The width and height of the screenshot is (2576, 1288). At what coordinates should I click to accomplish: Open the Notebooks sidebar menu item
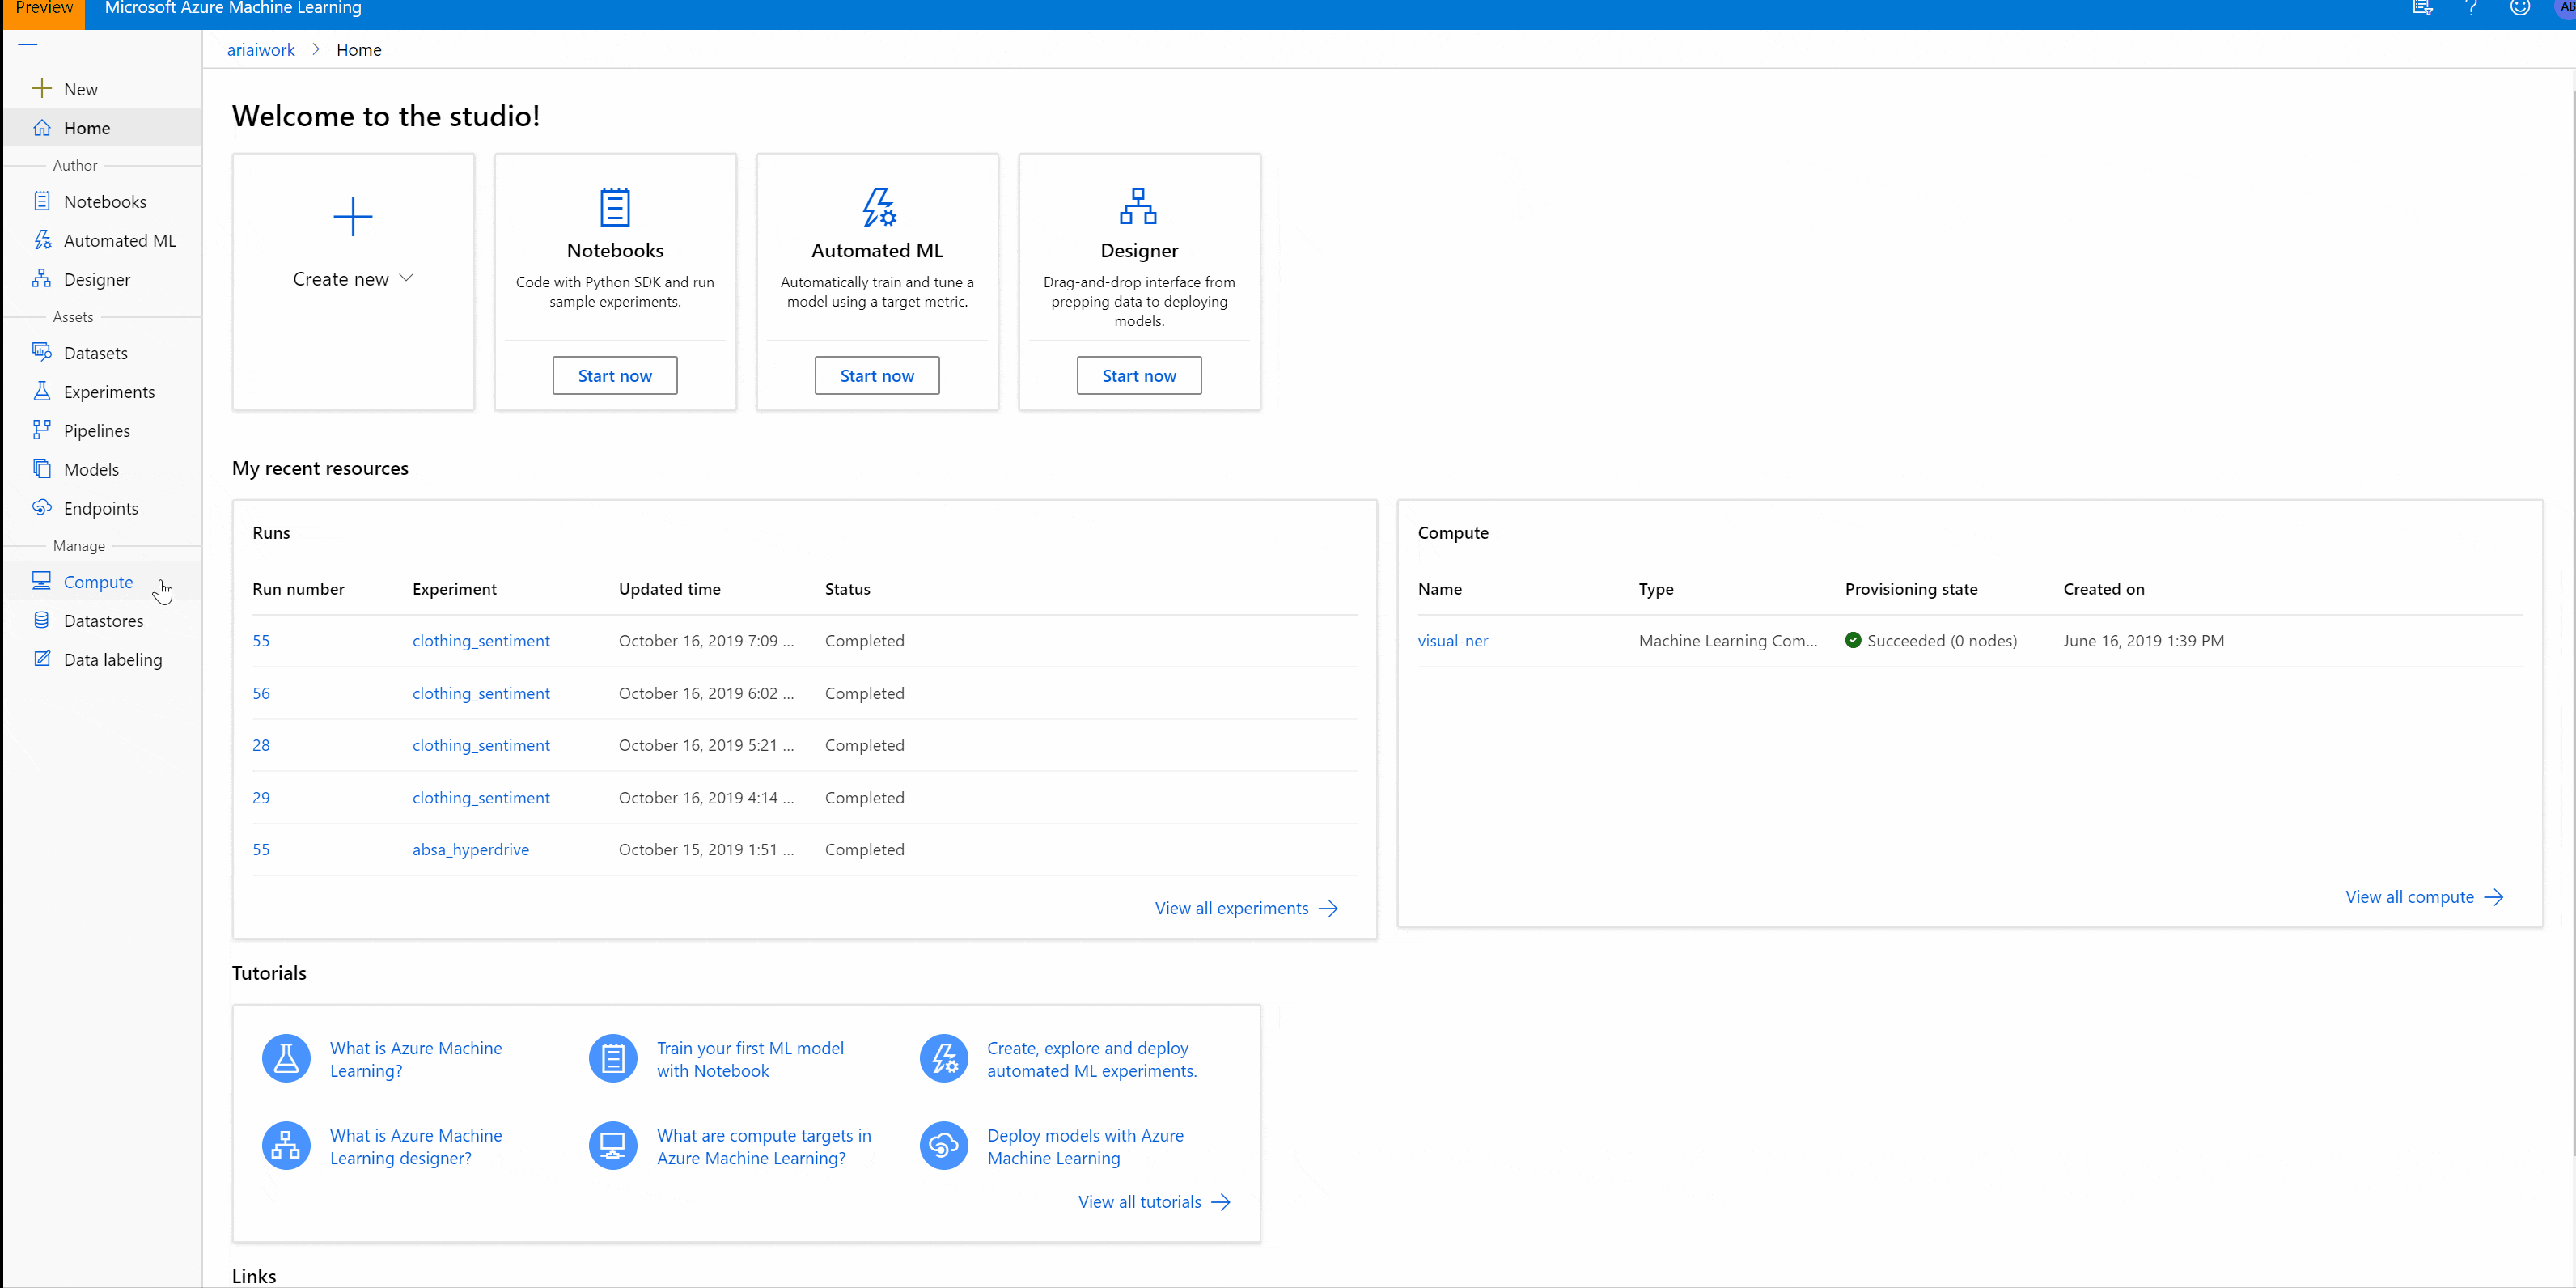click(103, 201)
